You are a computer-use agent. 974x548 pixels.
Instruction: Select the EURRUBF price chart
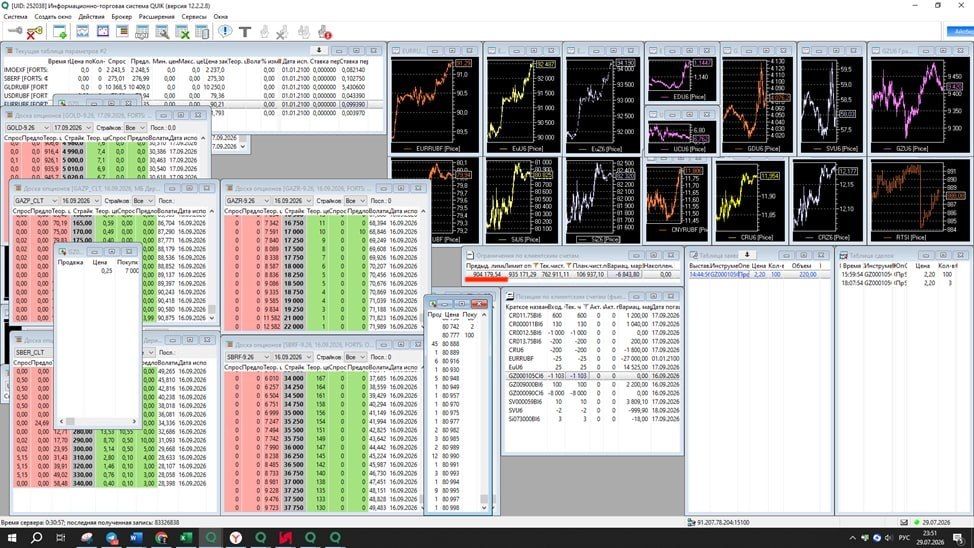pos(435,106)
